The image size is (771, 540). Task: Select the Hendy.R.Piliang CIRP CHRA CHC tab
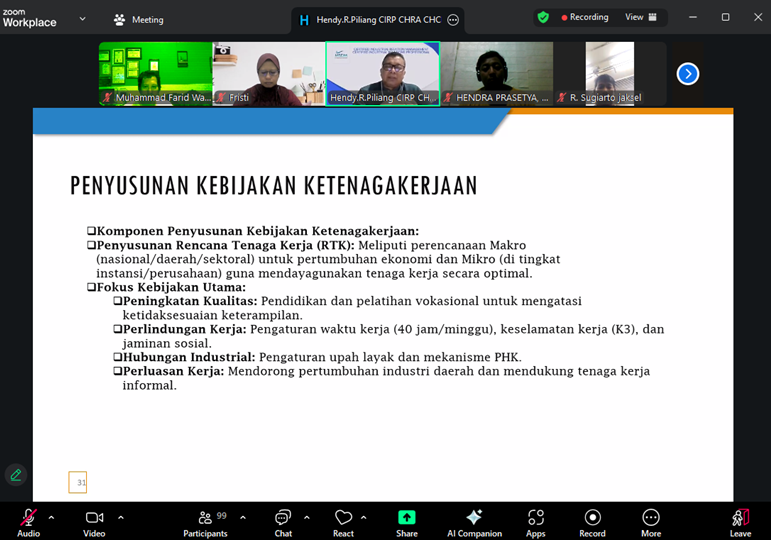377,20
